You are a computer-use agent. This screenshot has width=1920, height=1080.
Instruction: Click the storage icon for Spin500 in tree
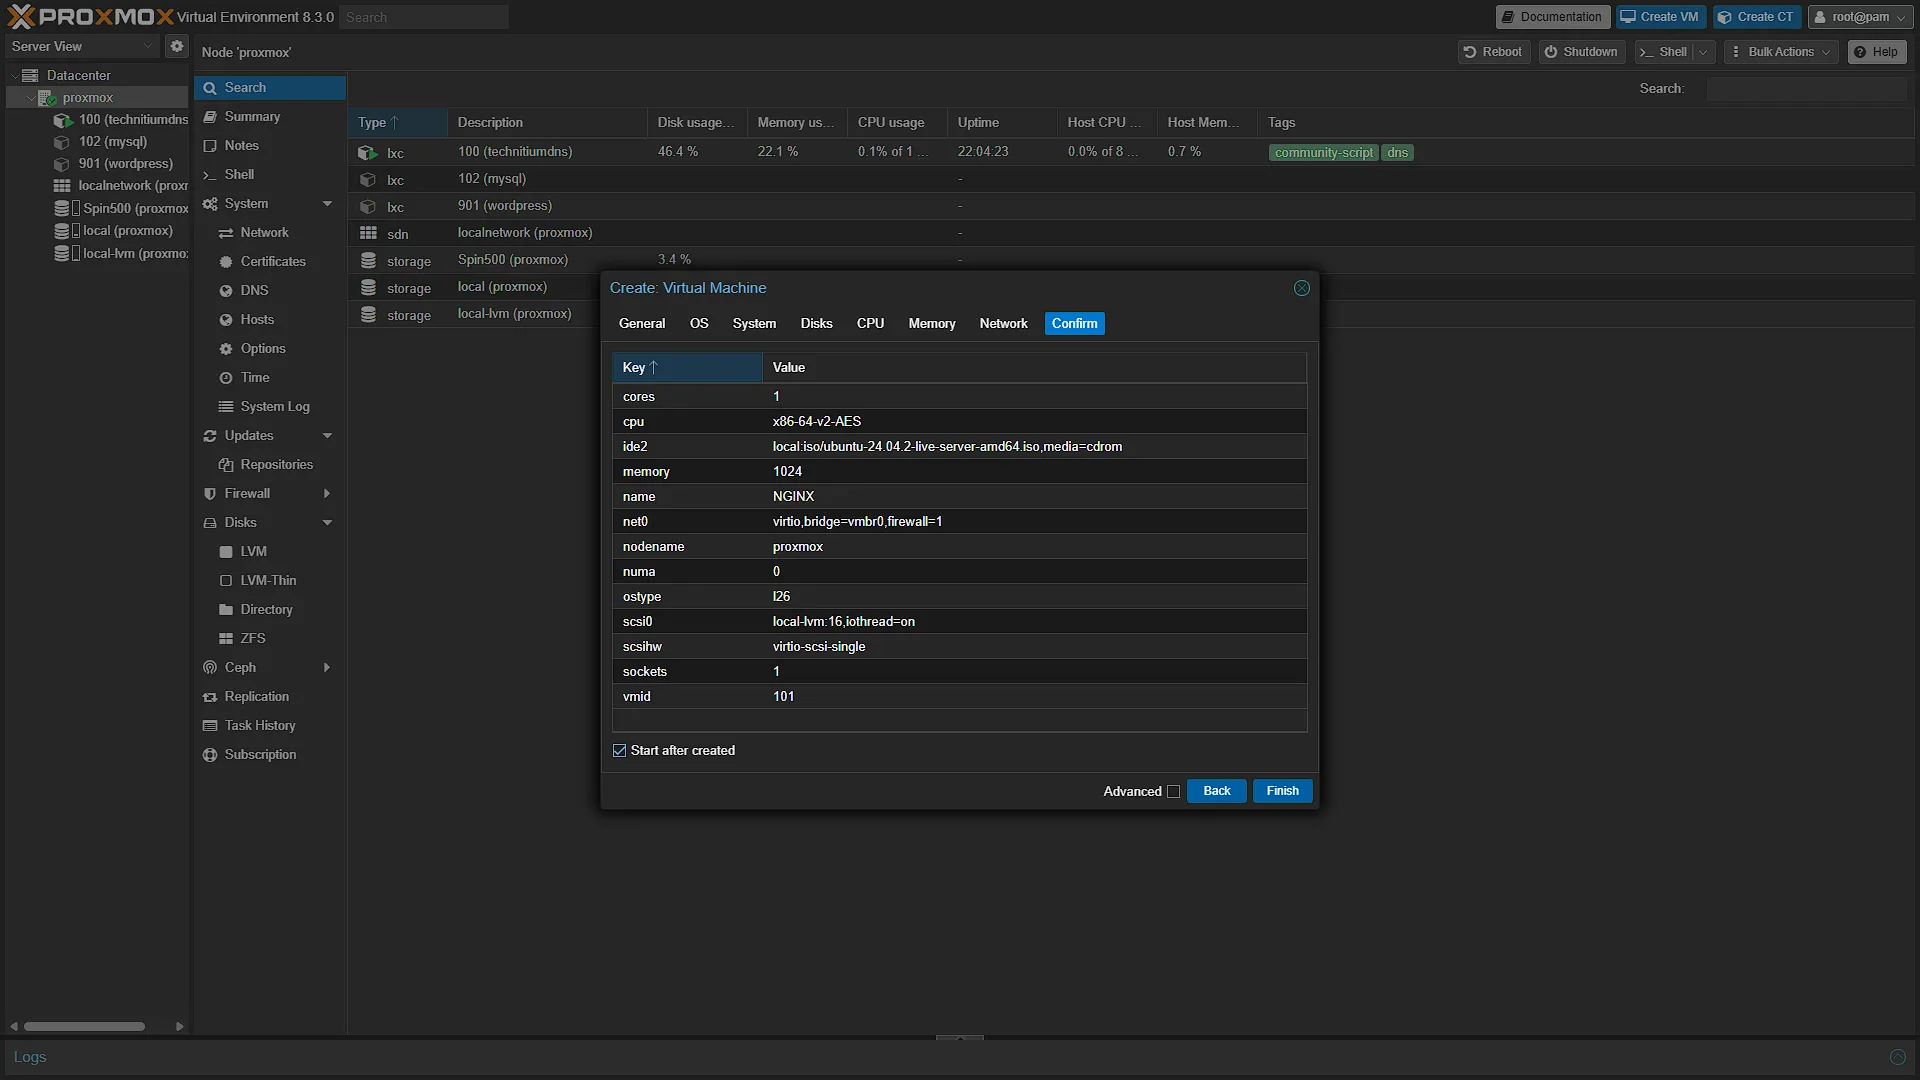click(62, 208)
